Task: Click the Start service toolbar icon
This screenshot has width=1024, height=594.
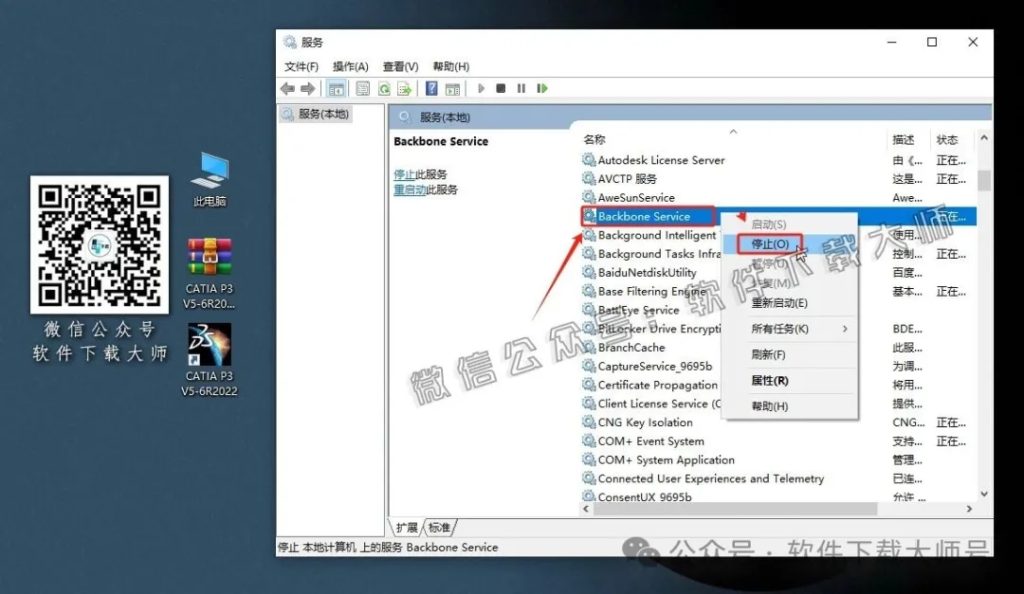Action: pyautogui.click(x=481, y=88)
